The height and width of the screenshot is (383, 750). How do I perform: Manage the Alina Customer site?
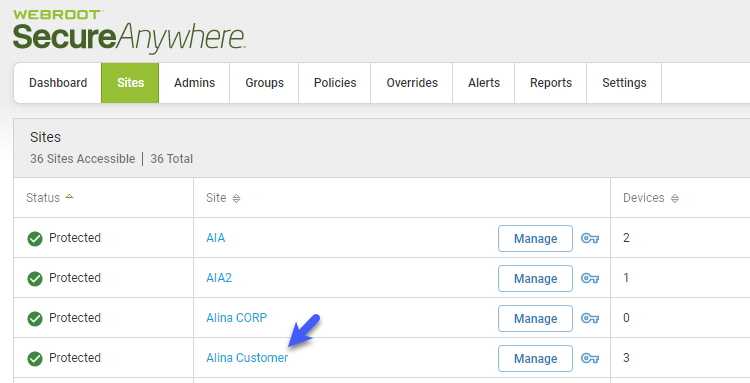pyautogui.click(x=535, y=358)
